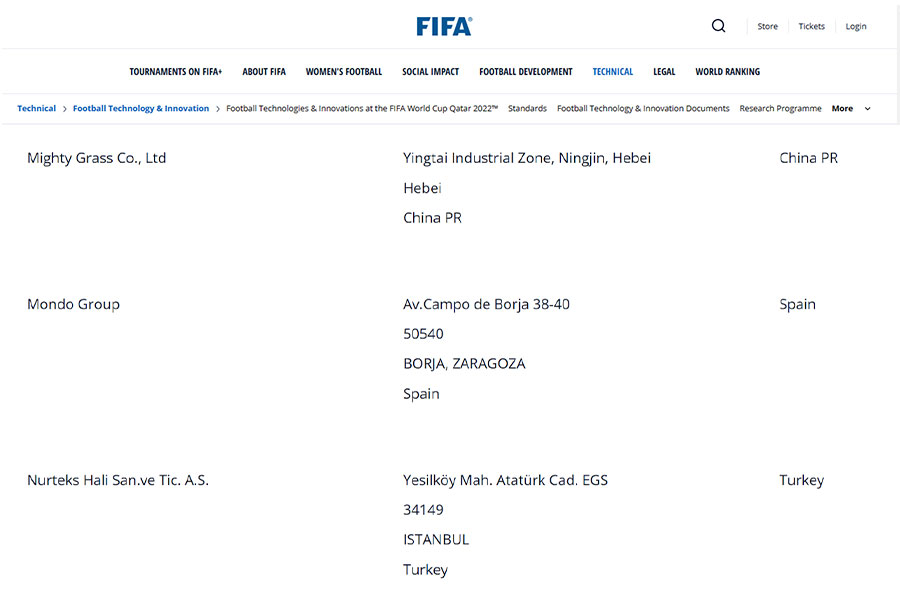Viewport: 900px width, 600px height.
Task: Click the FIFA logo at the top
Action: pyautogui.click(x=444, y=26)
